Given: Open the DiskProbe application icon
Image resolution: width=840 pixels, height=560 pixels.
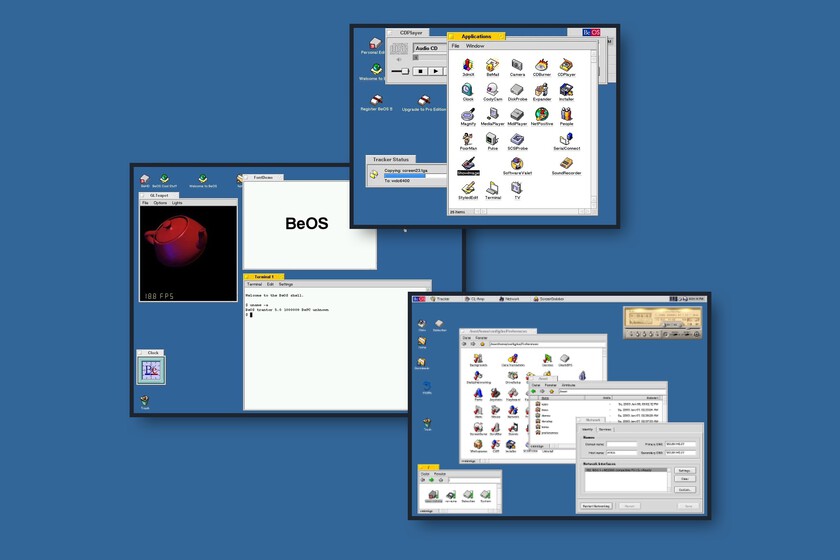Looking at the screenshot, I should [517, 91].
